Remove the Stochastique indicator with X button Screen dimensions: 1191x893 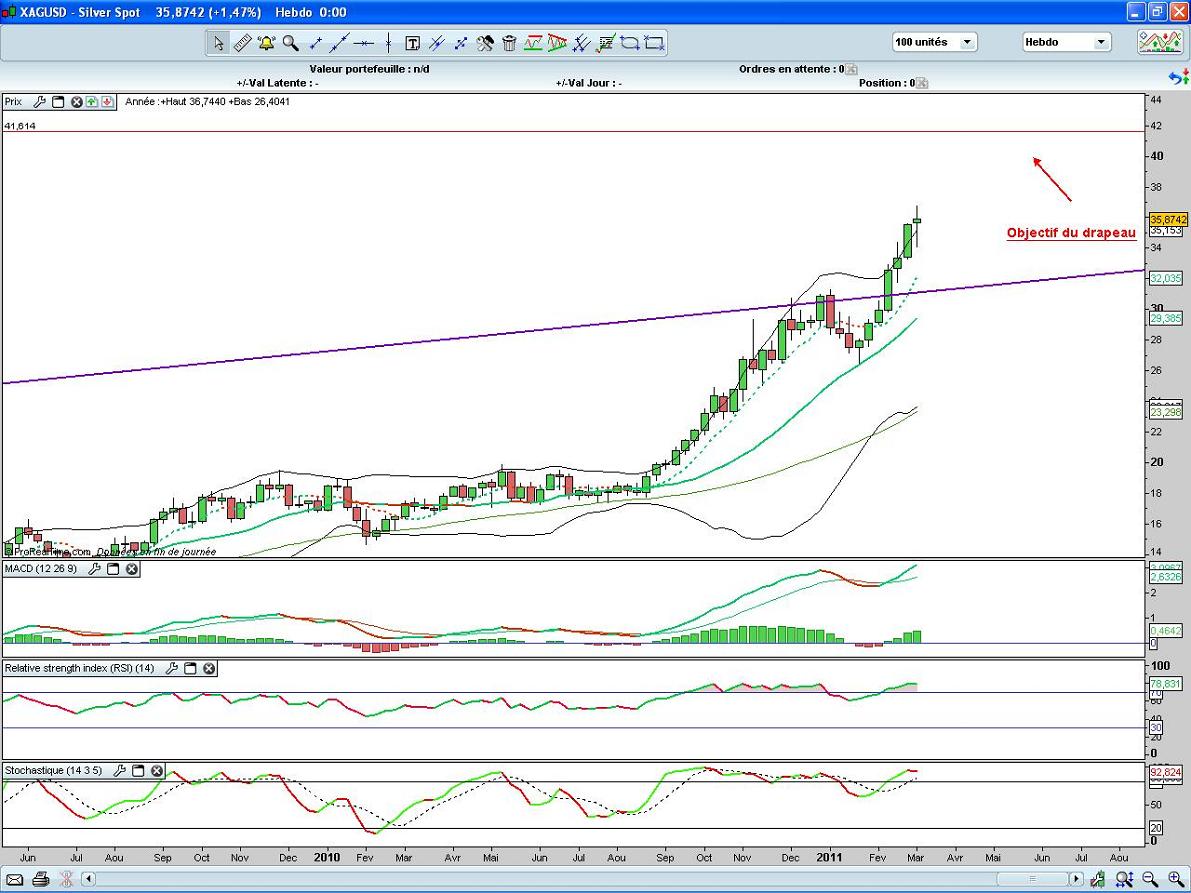tap(156, 771)
